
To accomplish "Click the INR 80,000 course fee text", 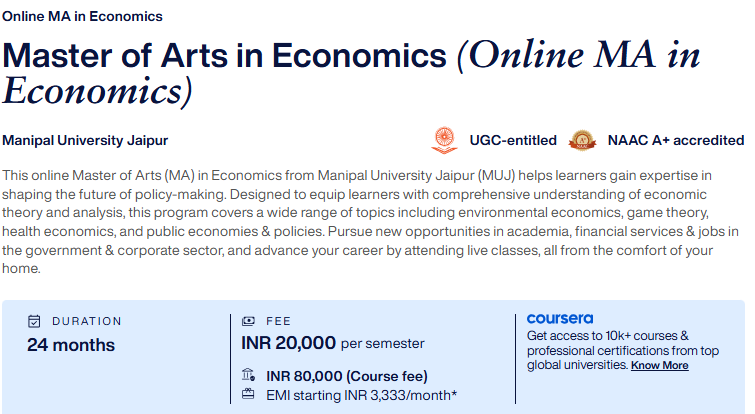I will tap(347, 376).
